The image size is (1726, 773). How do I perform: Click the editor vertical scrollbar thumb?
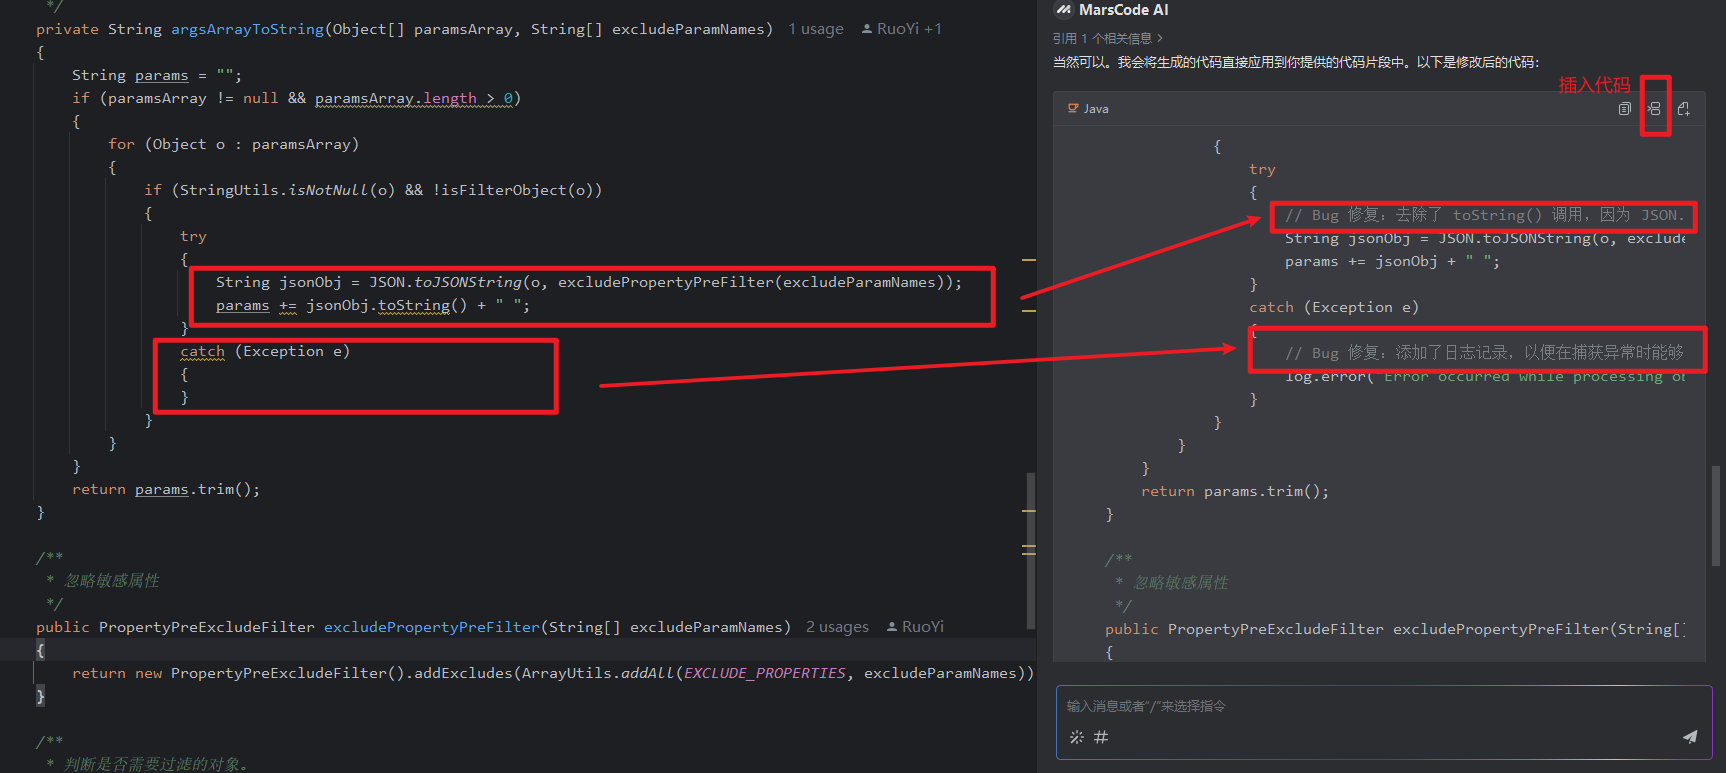click(x=1030, y=550)
